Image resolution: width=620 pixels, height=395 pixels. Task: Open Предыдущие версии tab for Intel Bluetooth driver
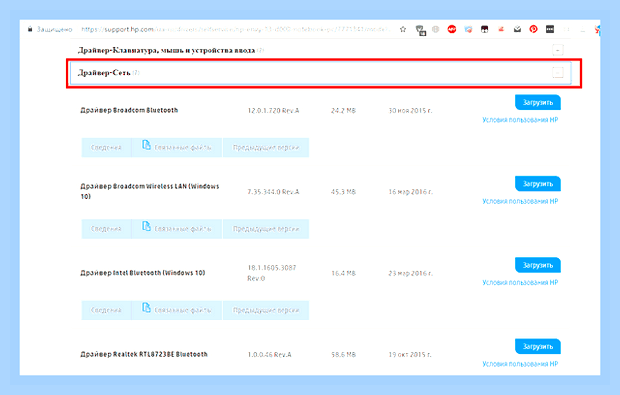coord(266,310)
